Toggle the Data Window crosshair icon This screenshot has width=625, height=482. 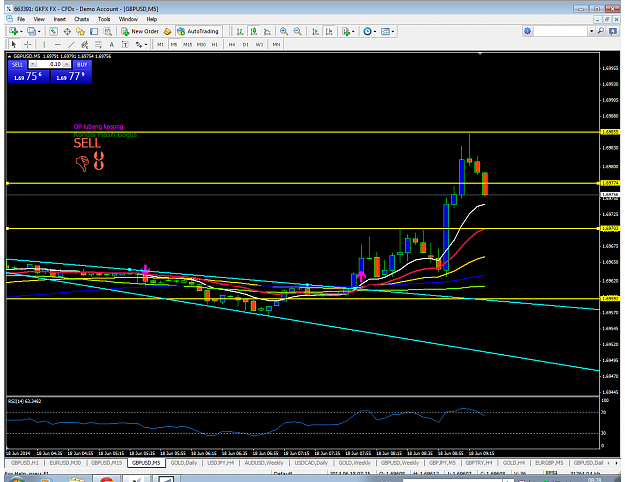(x=67, y=31)
